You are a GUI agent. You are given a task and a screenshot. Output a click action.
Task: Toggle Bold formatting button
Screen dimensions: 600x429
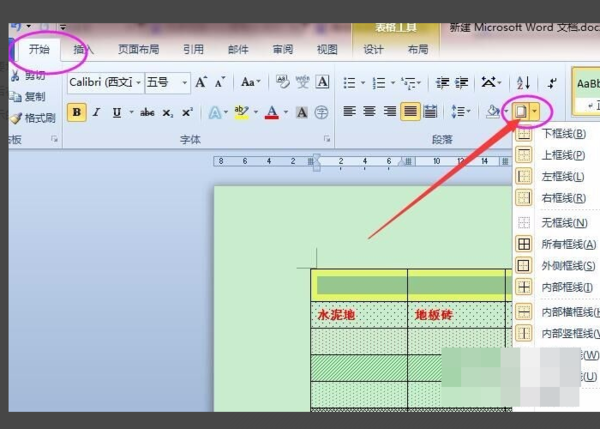77,112
